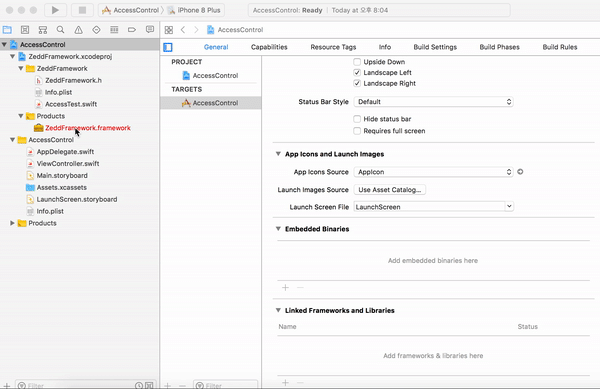Add a linked framework with plus button
This screenshot has height=389, width=600.
[285, 382]
